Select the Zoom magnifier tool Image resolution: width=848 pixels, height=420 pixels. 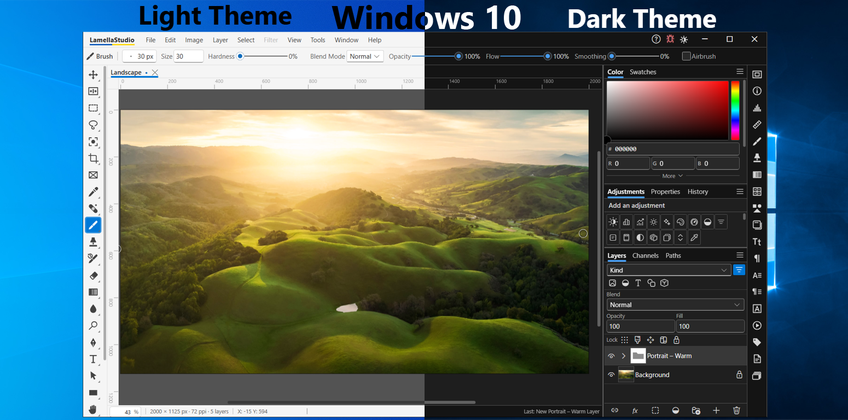93,325
